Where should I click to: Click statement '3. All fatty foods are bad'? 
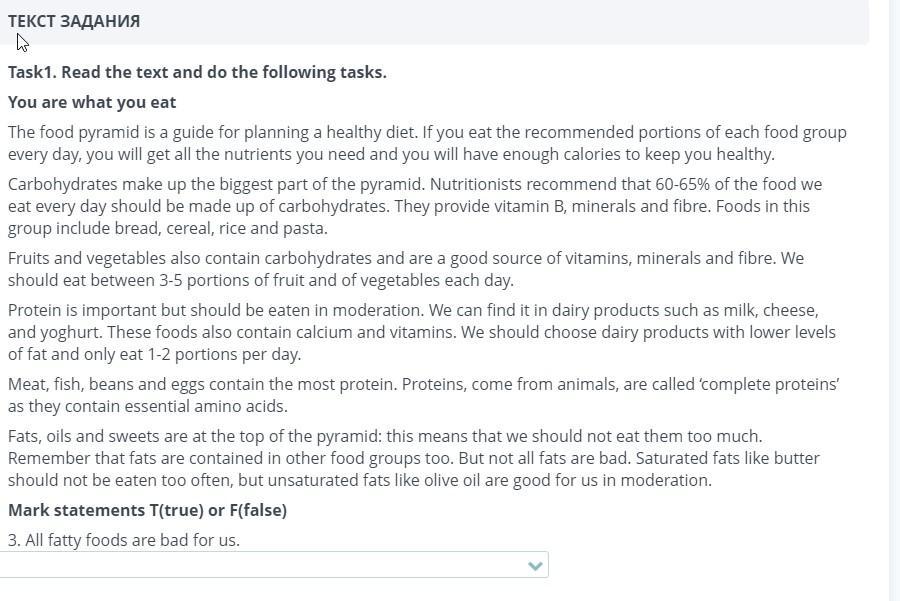[x=124, y=540]
